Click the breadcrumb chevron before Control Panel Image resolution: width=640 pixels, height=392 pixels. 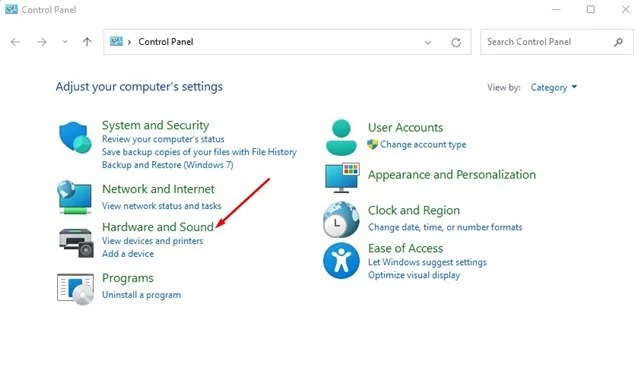pos(129,42)
